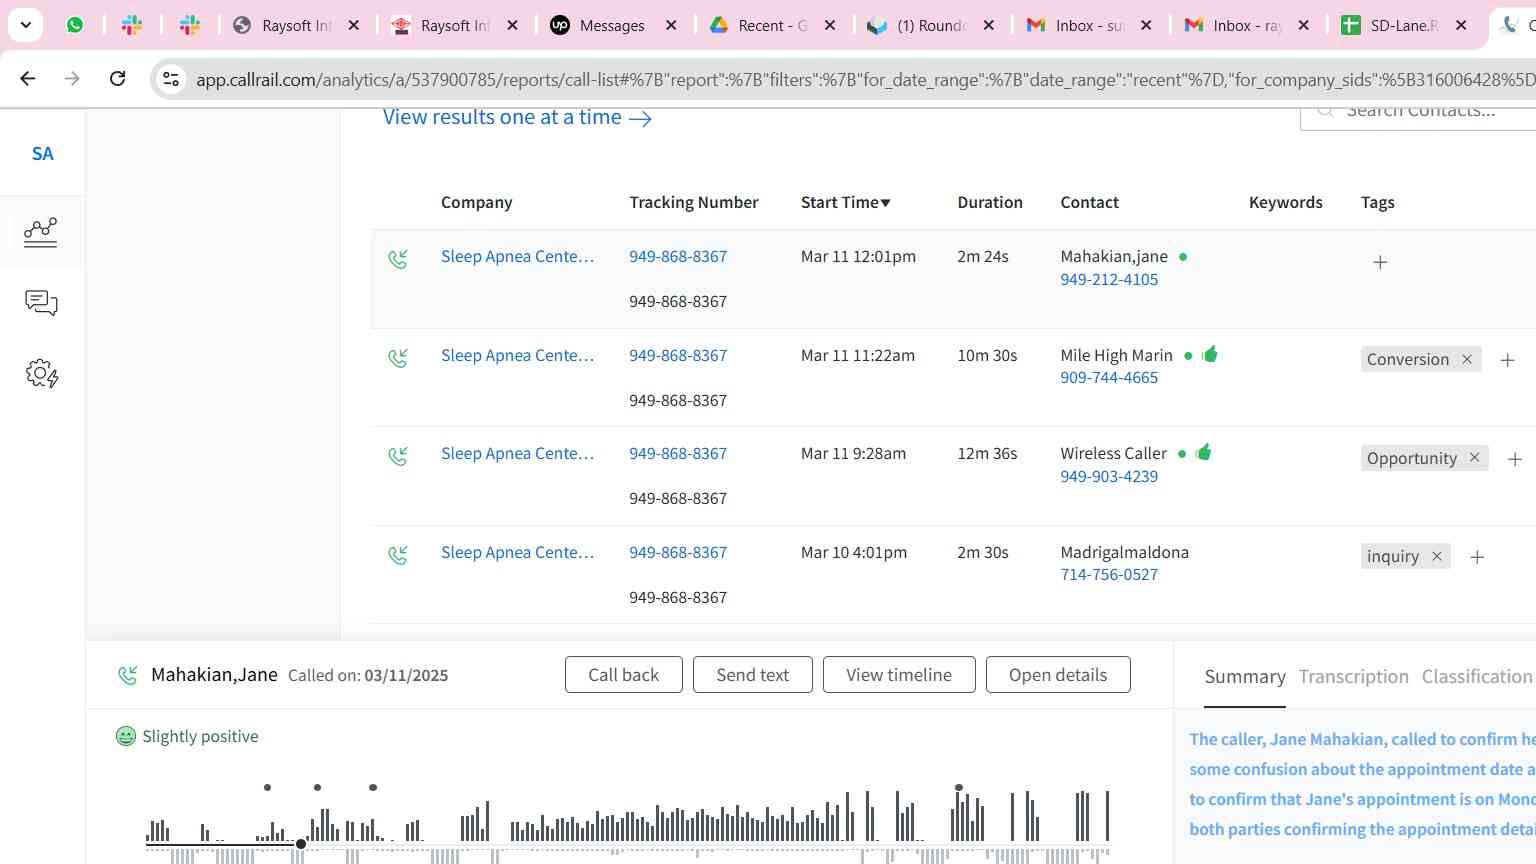
Task: Remove the Conversion tag
Action: click(x=1467, y=359)
